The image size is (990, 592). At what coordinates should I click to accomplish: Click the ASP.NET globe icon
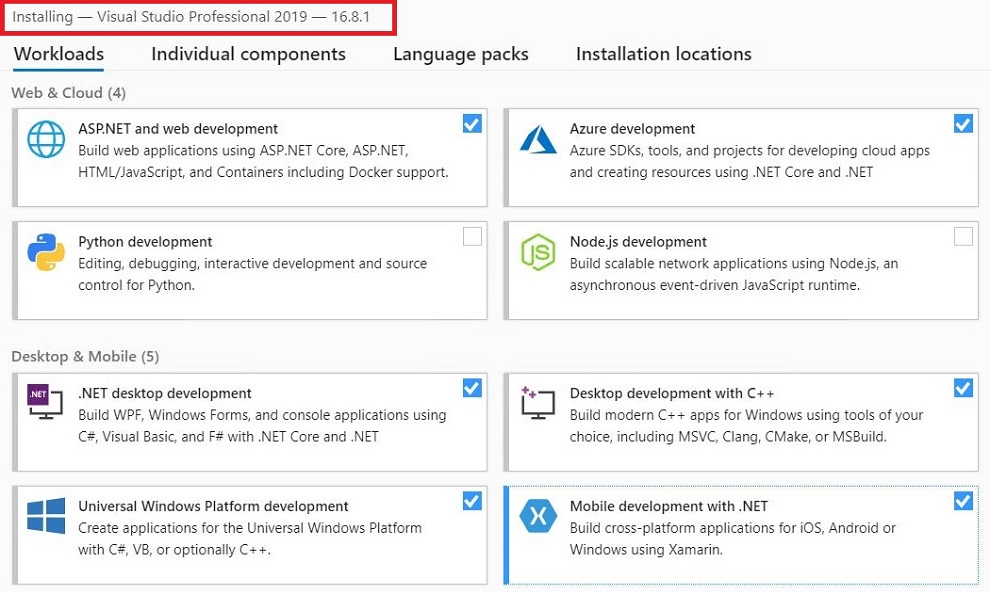coord(46,139)
